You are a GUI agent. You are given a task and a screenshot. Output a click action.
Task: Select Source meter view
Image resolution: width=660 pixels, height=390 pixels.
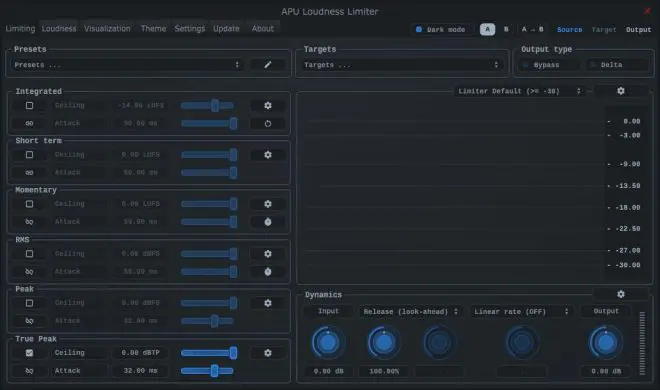coord(570,29)
